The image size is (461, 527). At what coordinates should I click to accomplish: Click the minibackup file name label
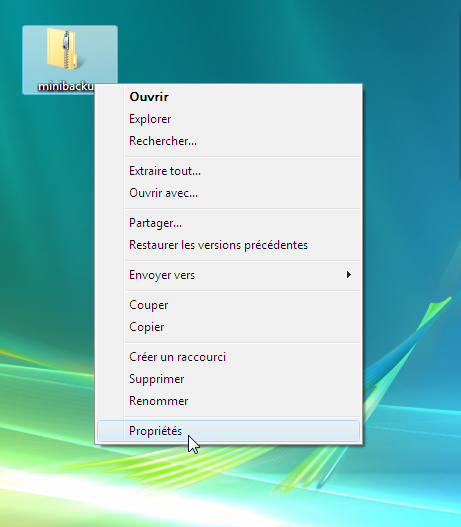click(66, 86)
